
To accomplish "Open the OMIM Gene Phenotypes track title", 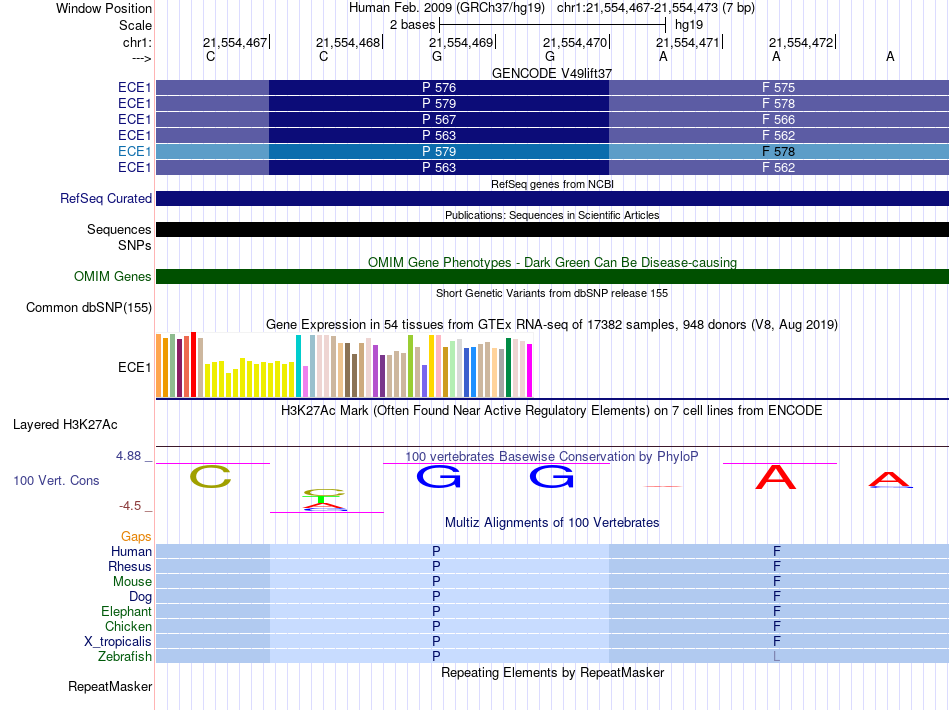I will (x=552, y=262).
